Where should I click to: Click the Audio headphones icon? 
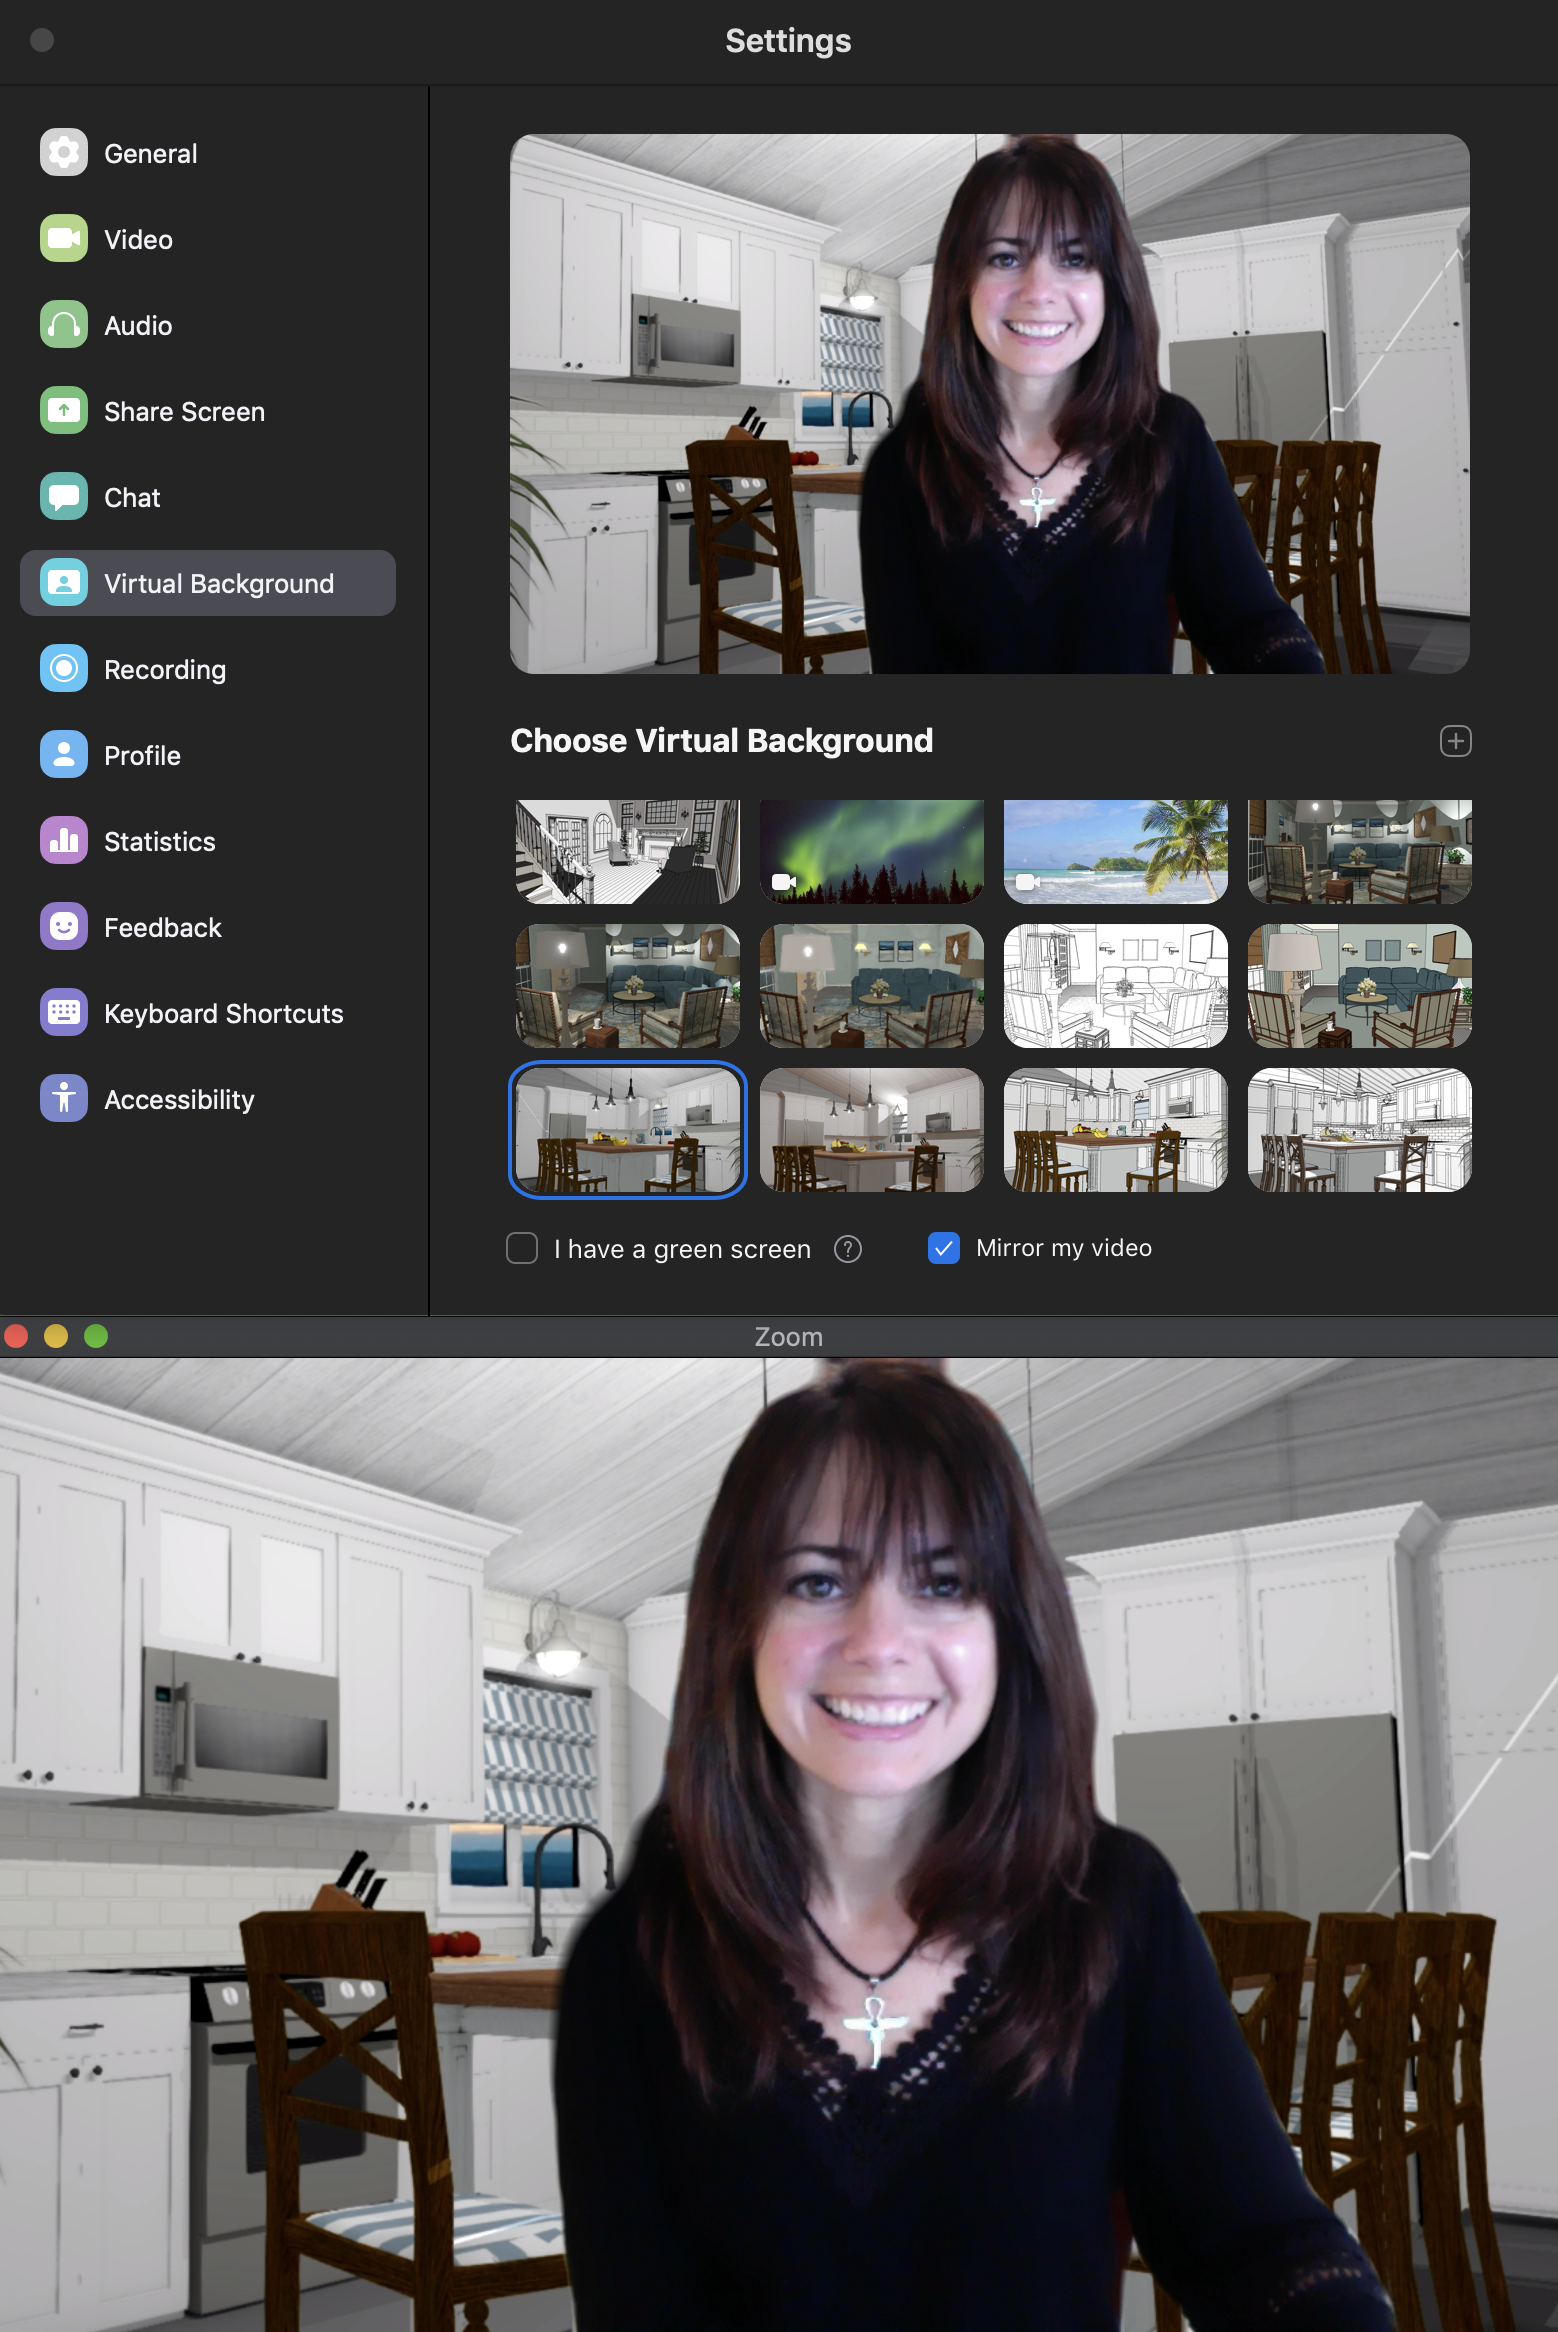click(64, 325)
